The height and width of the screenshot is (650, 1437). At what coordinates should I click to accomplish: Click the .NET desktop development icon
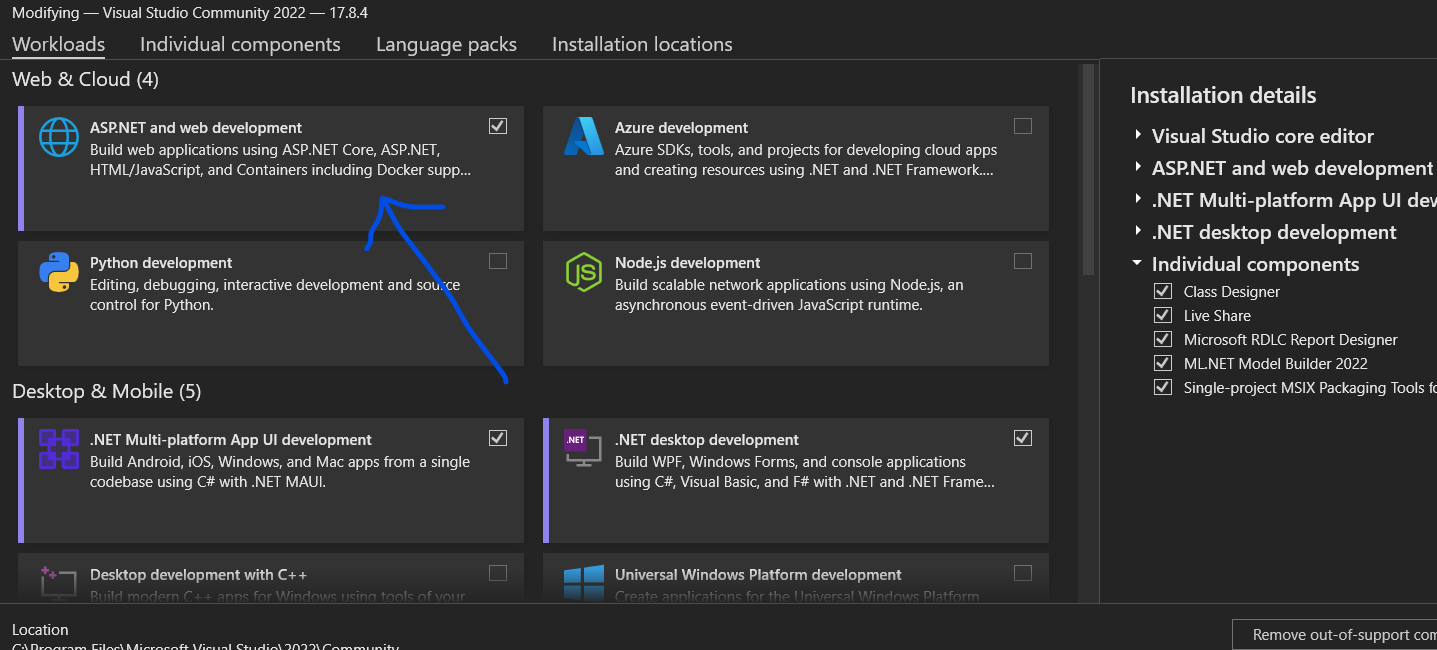(584, 449)
